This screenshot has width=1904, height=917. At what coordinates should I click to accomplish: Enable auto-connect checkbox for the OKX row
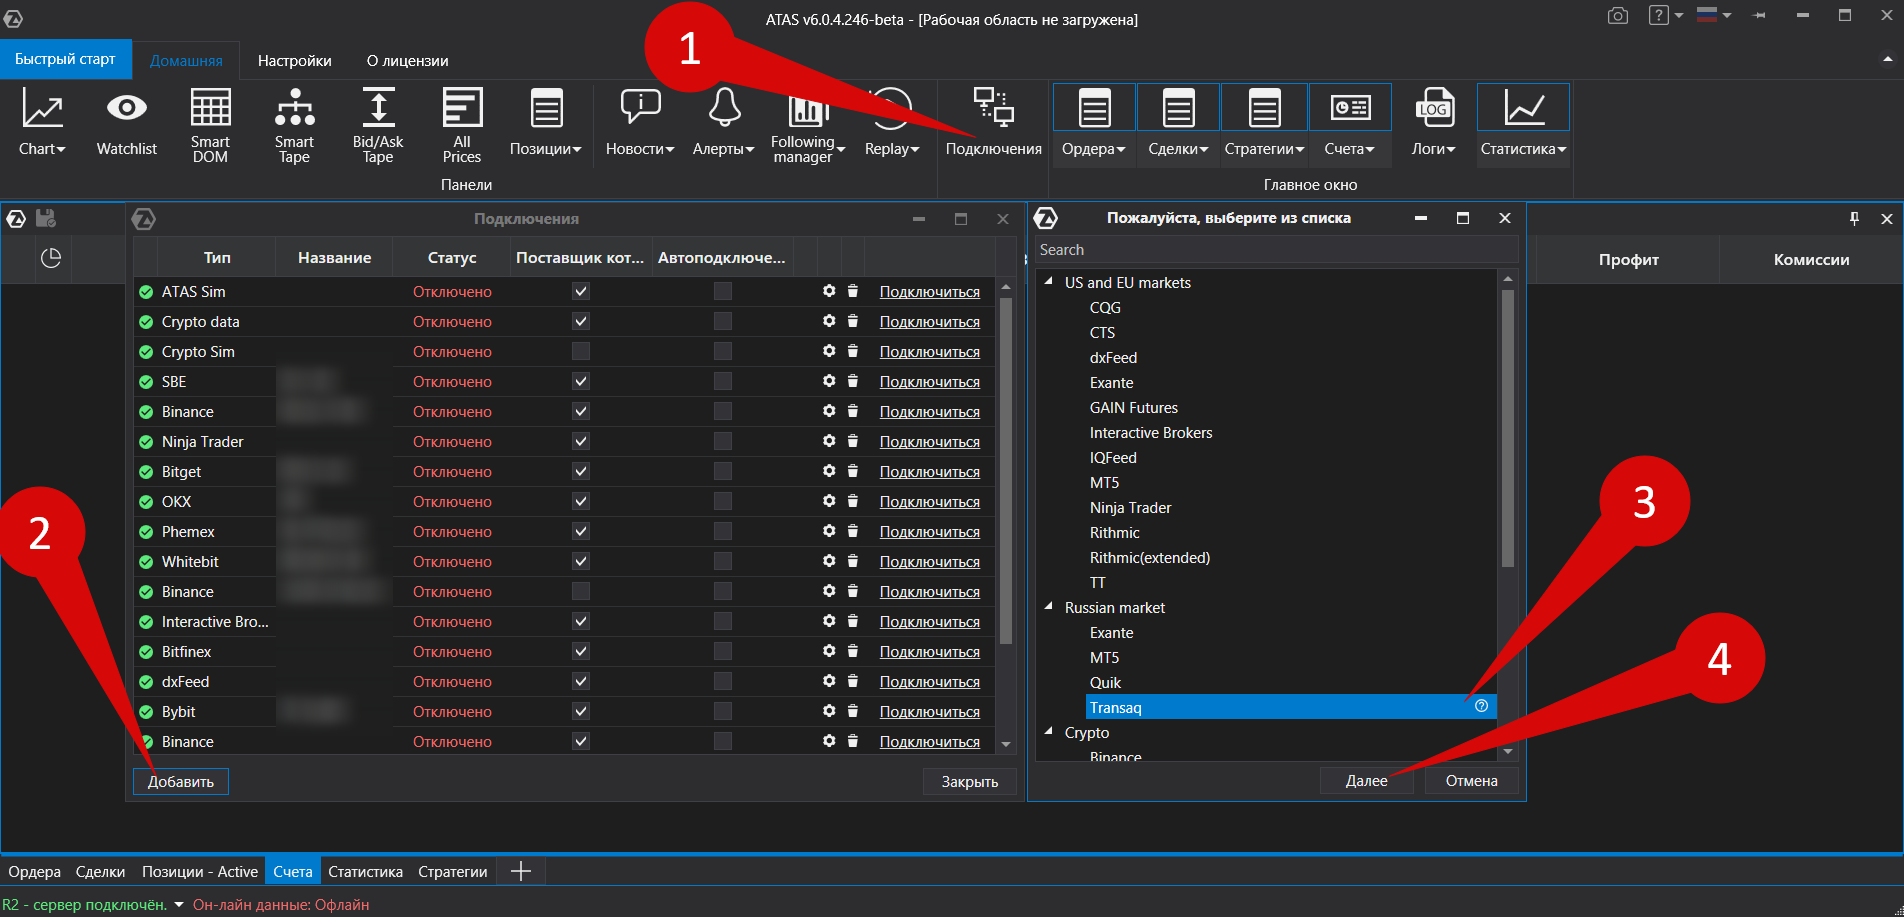pyautogui.click(x=723, y=501)
